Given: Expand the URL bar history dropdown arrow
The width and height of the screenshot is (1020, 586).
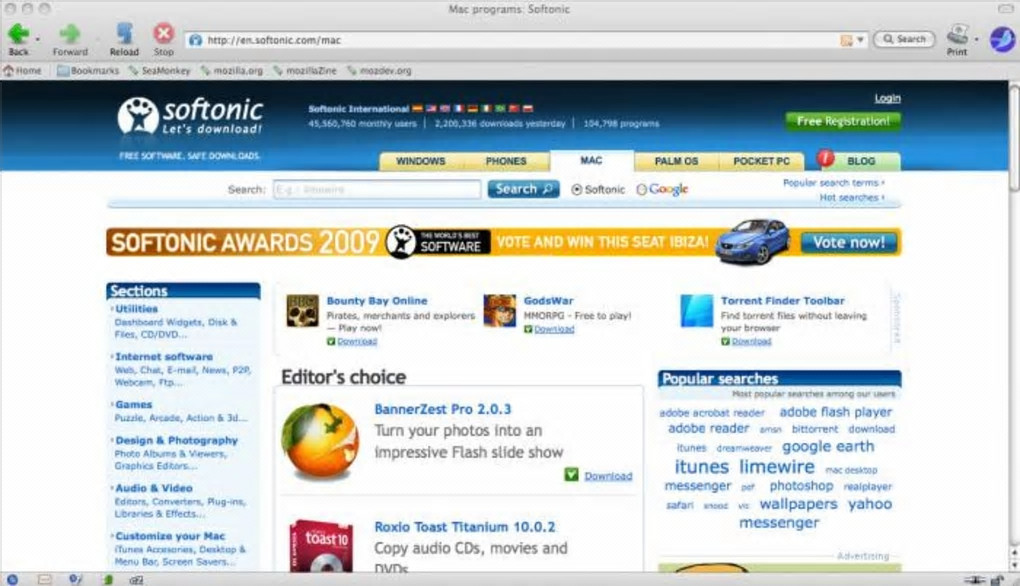Looking at the screenshot, I should pos(861,40).
